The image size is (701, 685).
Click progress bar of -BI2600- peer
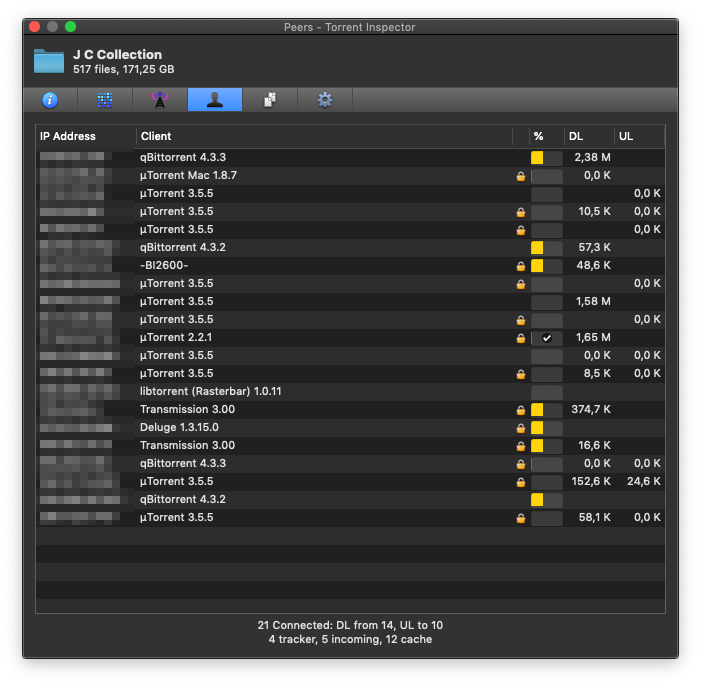coord(546,266)
